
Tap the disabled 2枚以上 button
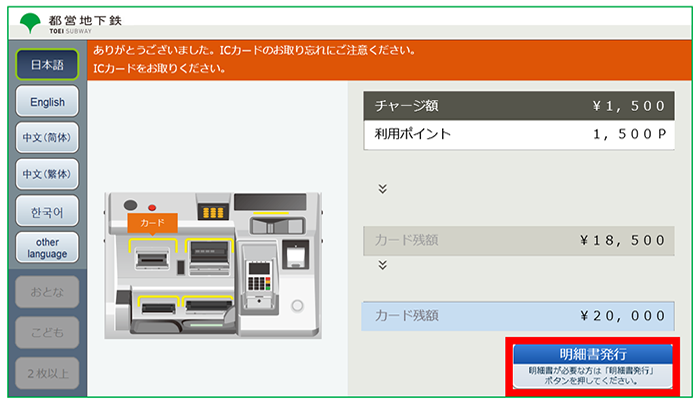pyautogui.click(x=47, y=372)
